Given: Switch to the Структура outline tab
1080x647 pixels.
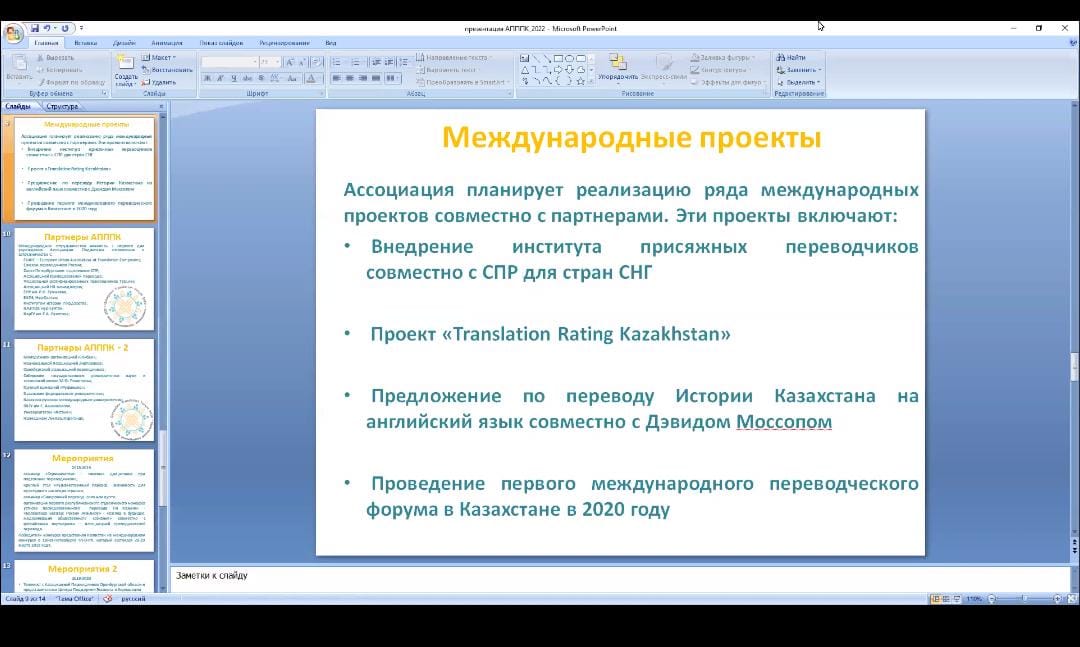Looking at the screenshot, I should (x=62, y=106).
